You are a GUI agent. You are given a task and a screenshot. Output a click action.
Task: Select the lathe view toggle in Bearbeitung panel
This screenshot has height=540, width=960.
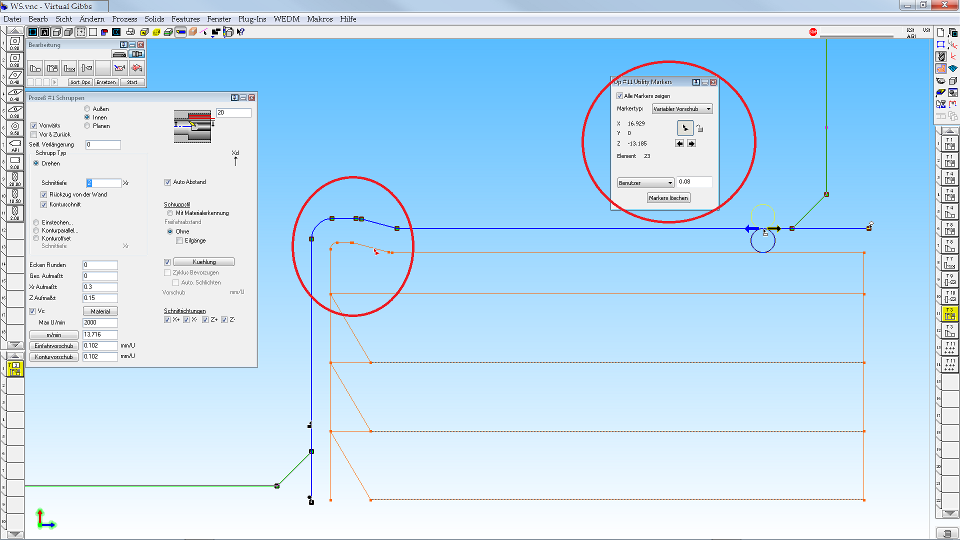137,54
